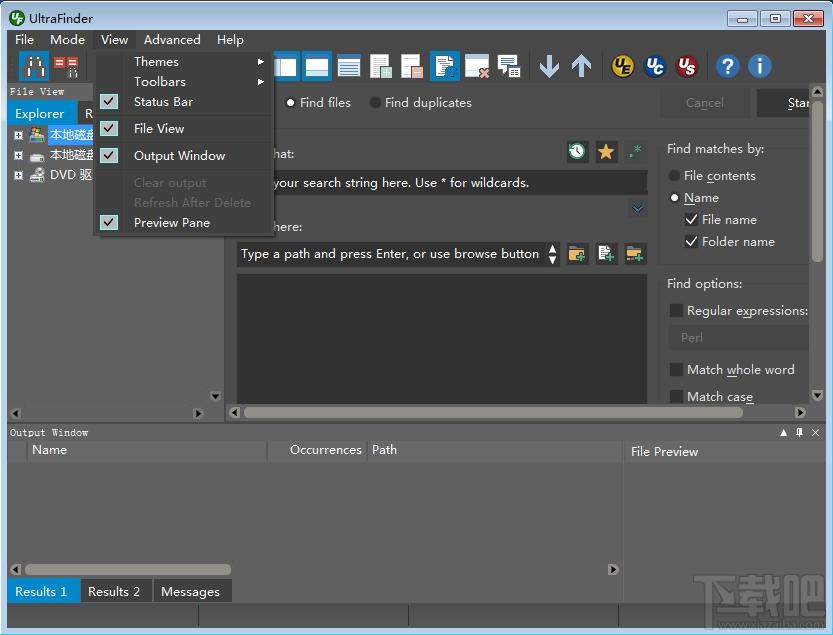Enable the Regular expressions checkbox
Image resolution: width=833 pixels, height=635 pixels.
[676, 310]
